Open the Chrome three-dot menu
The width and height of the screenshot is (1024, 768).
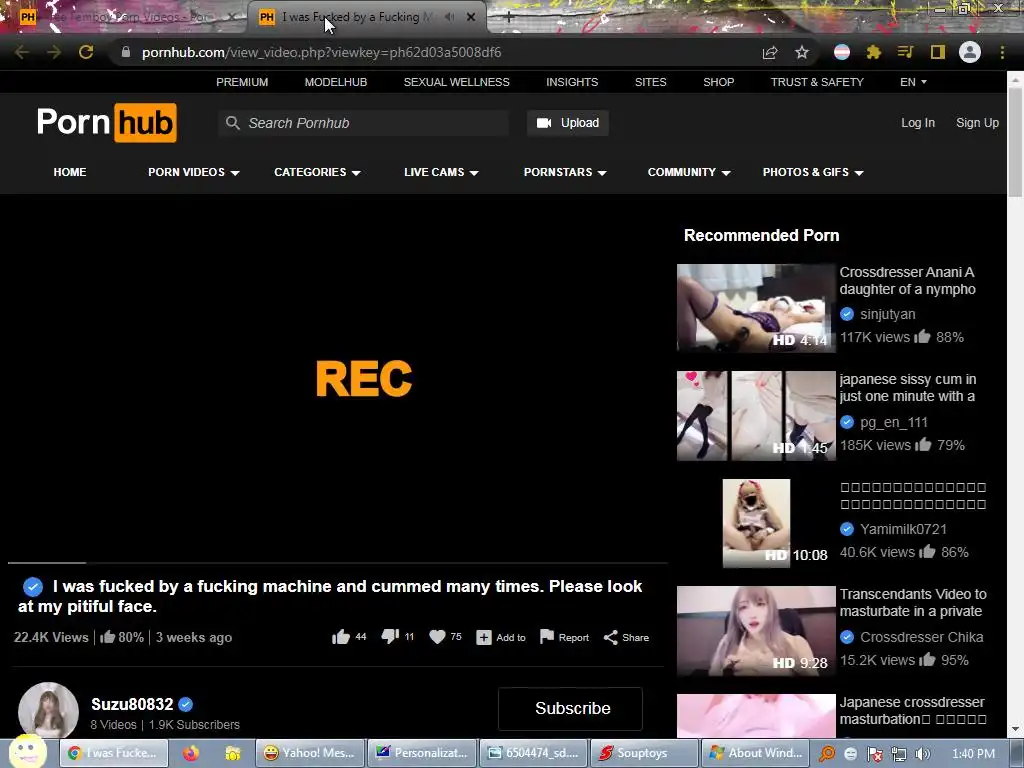pos(1002,52)
